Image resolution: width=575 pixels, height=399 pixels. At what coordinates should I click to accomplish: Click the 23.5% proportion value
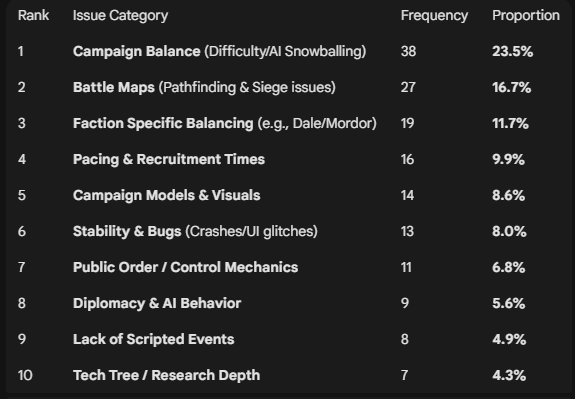click(x=512, y=51)
